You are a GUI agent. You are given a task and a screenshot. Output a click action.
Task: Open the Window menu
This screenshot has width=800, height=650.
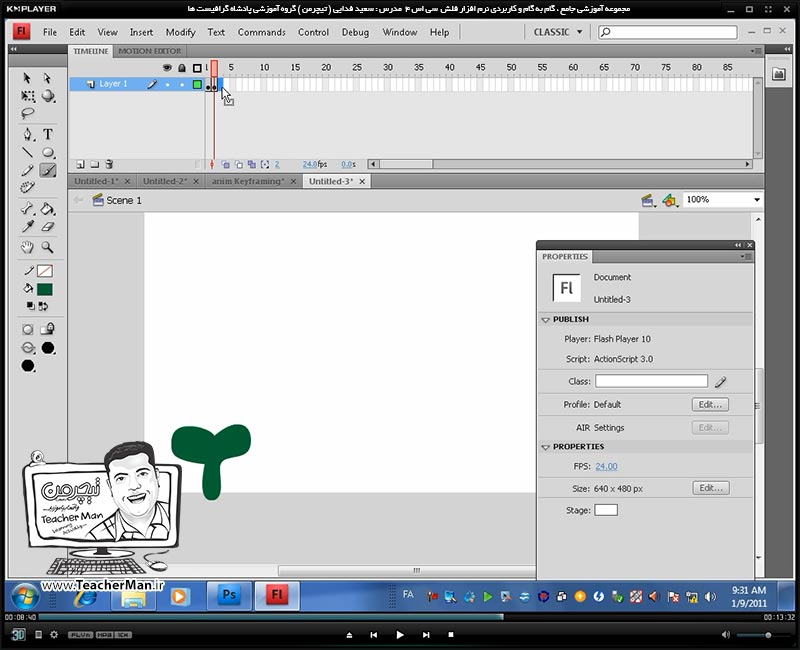(399, 32)
